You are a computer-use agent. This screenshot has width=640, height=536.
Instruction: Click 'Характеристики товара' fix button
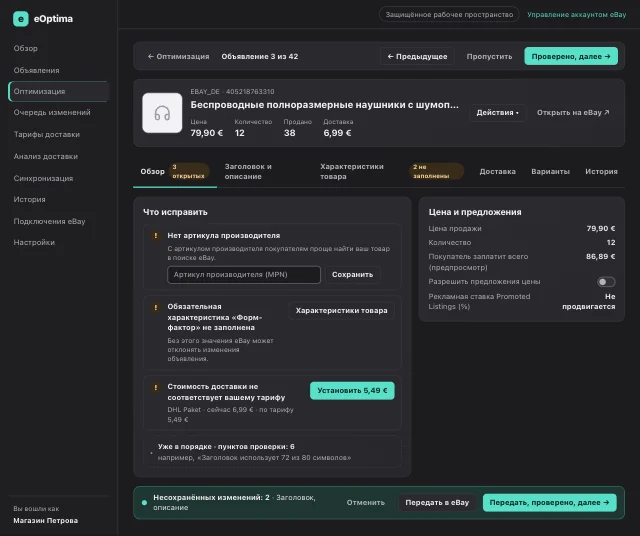341,311
